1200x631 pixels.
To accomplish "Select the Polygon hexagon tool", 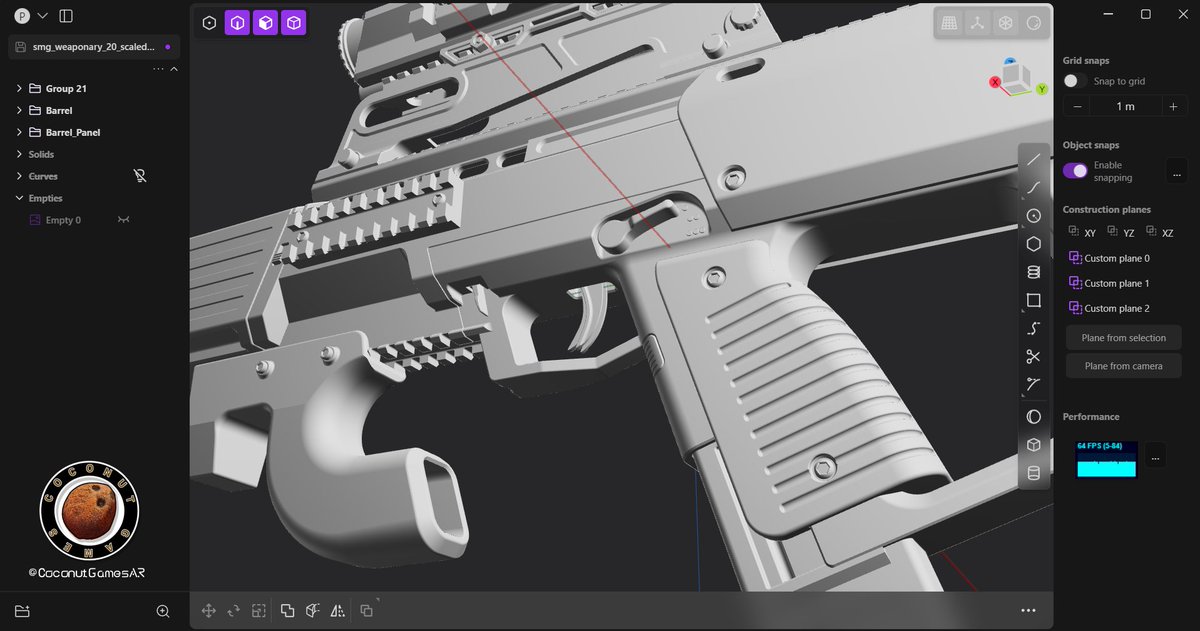I will coord(1034,244).
